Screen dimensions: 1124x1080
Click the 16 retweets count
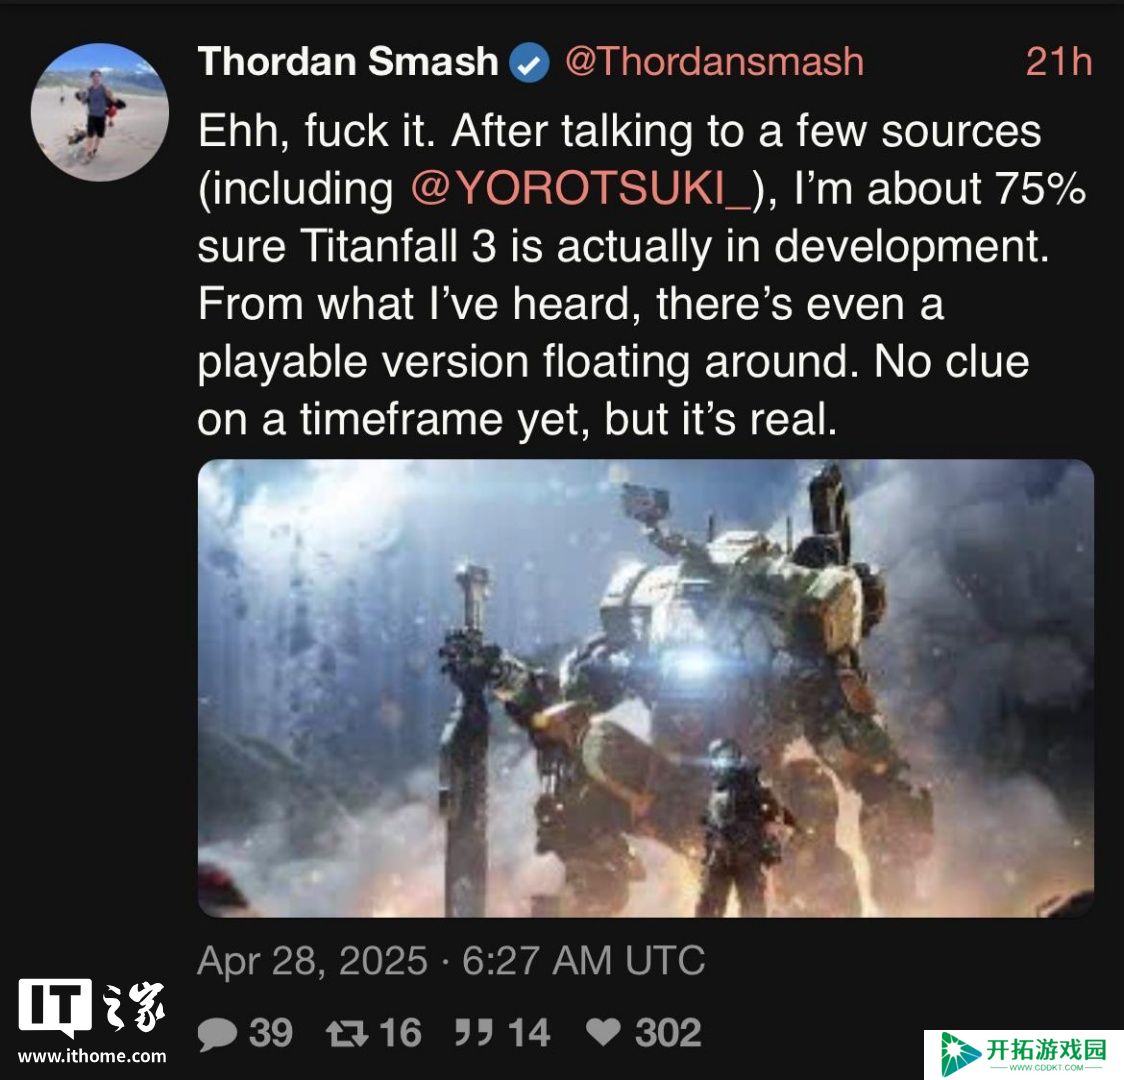(x=400, y=1033)
